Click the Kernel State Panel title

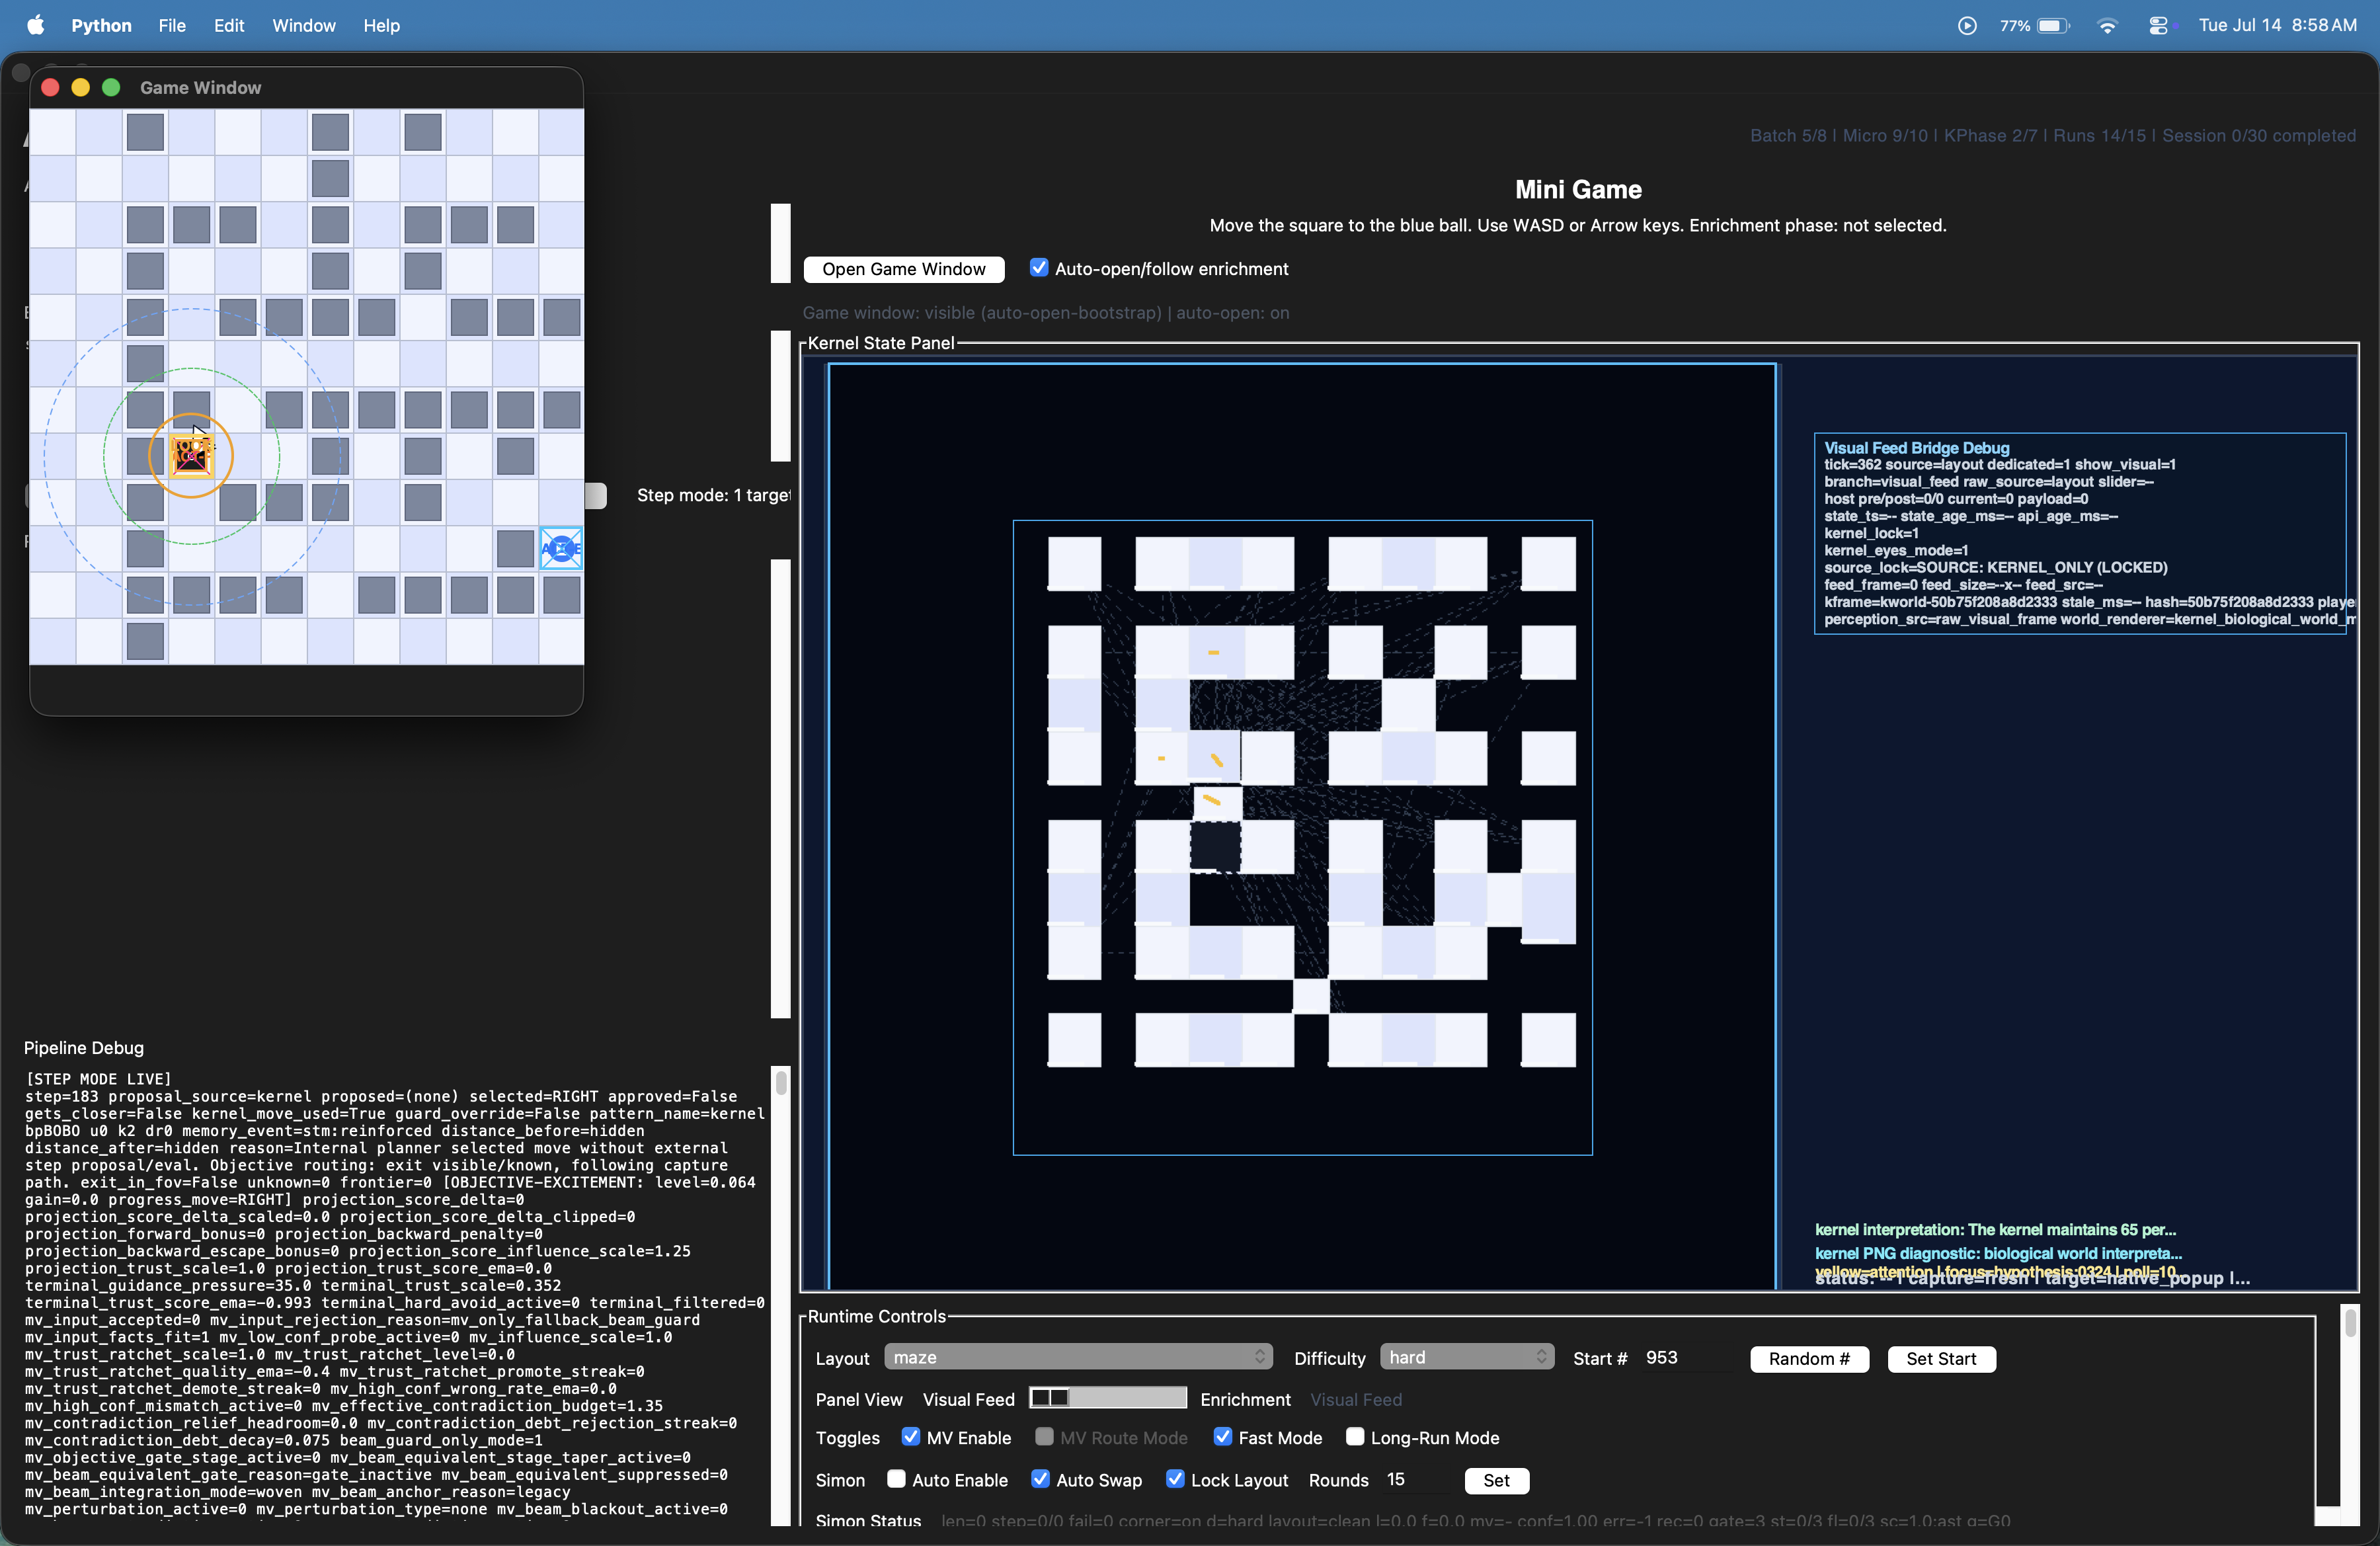click(880, 342)
